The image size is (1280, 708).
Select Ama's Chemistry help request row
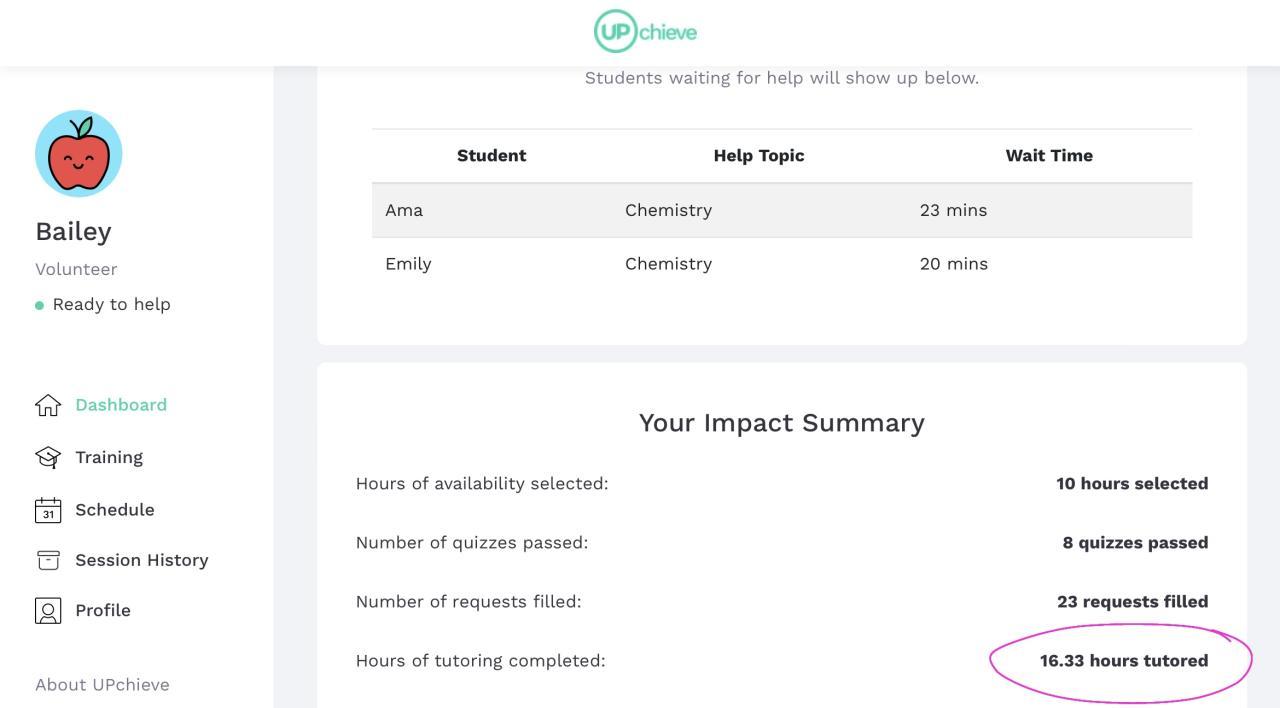[781, 210]
